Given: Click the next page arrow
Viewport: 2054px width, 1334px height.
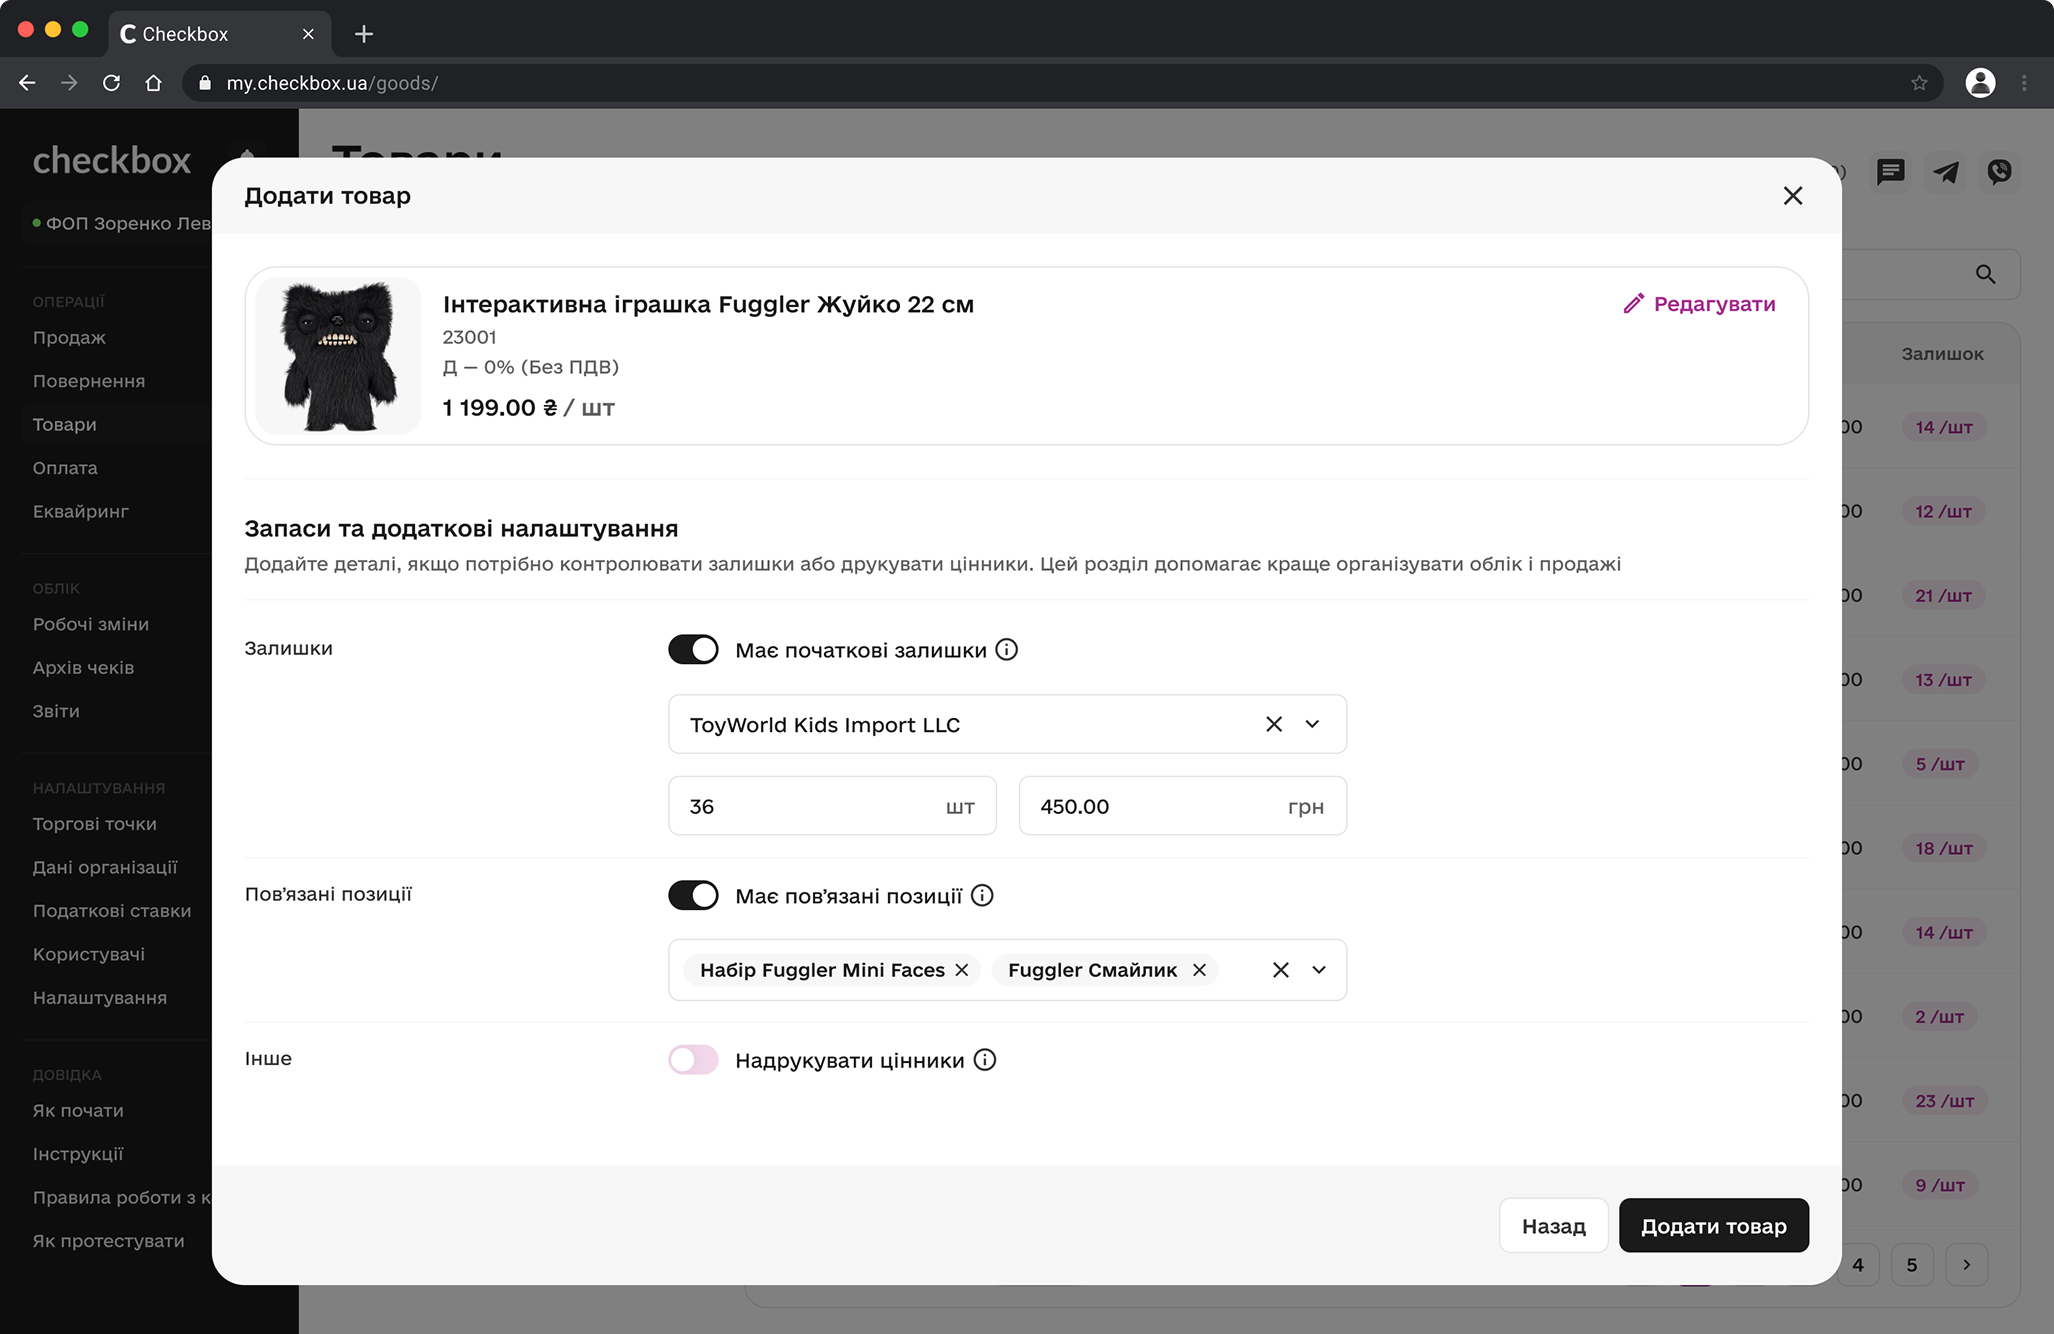Looking at the screenshot, I should (1967, 1265).
